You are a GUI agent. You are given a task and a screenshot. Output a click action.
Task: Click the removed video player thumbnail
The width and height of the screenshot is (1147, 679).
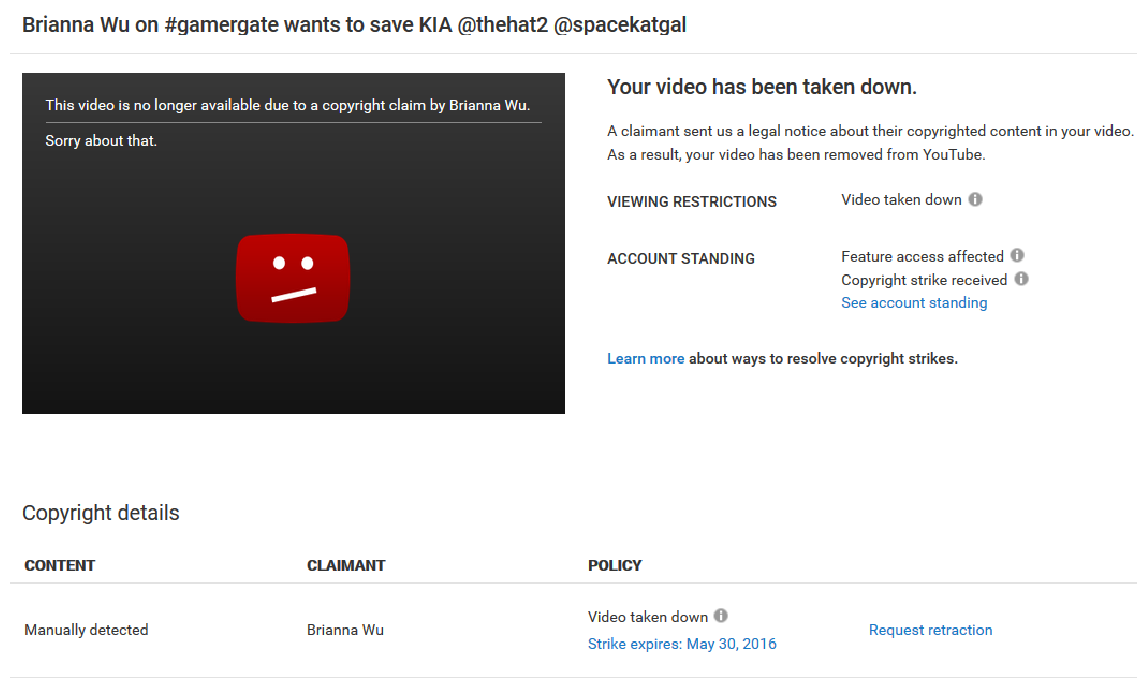pos(293,243)
